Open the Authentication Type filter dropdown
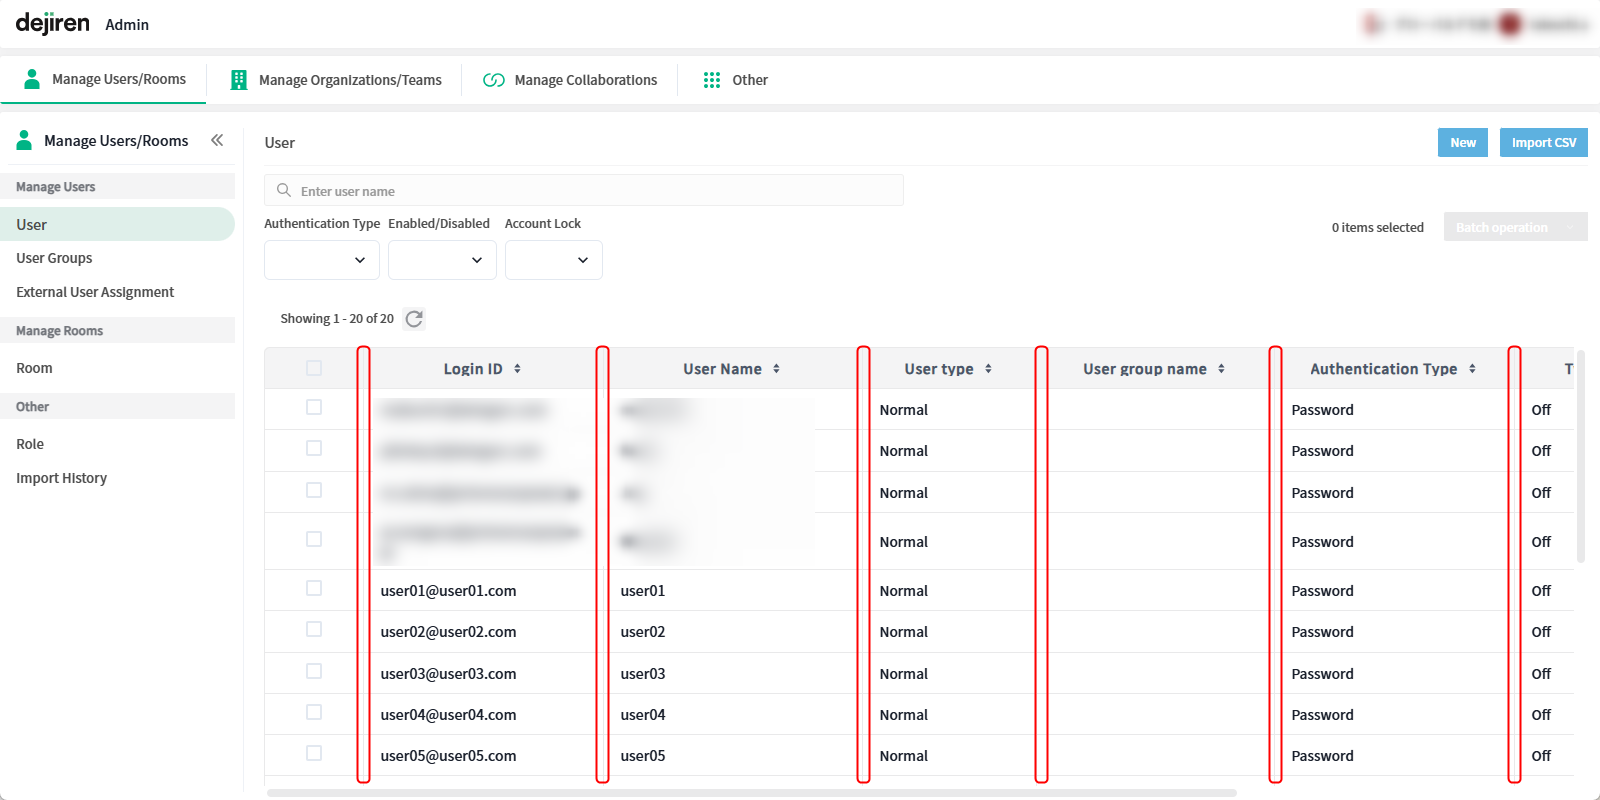The image size is (1600, 800). [322, 260]
